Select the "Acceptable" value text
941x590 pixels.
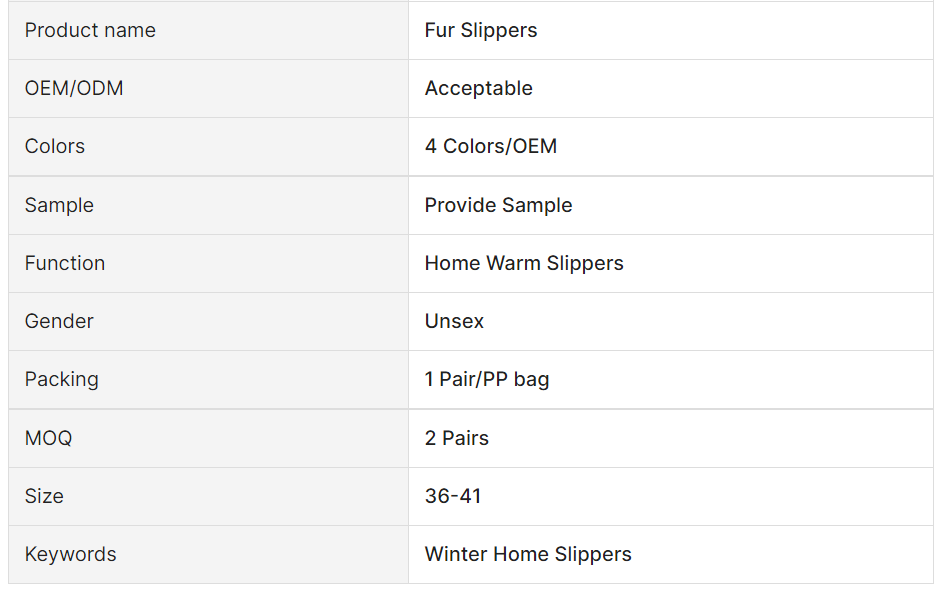tap(478, 88)
